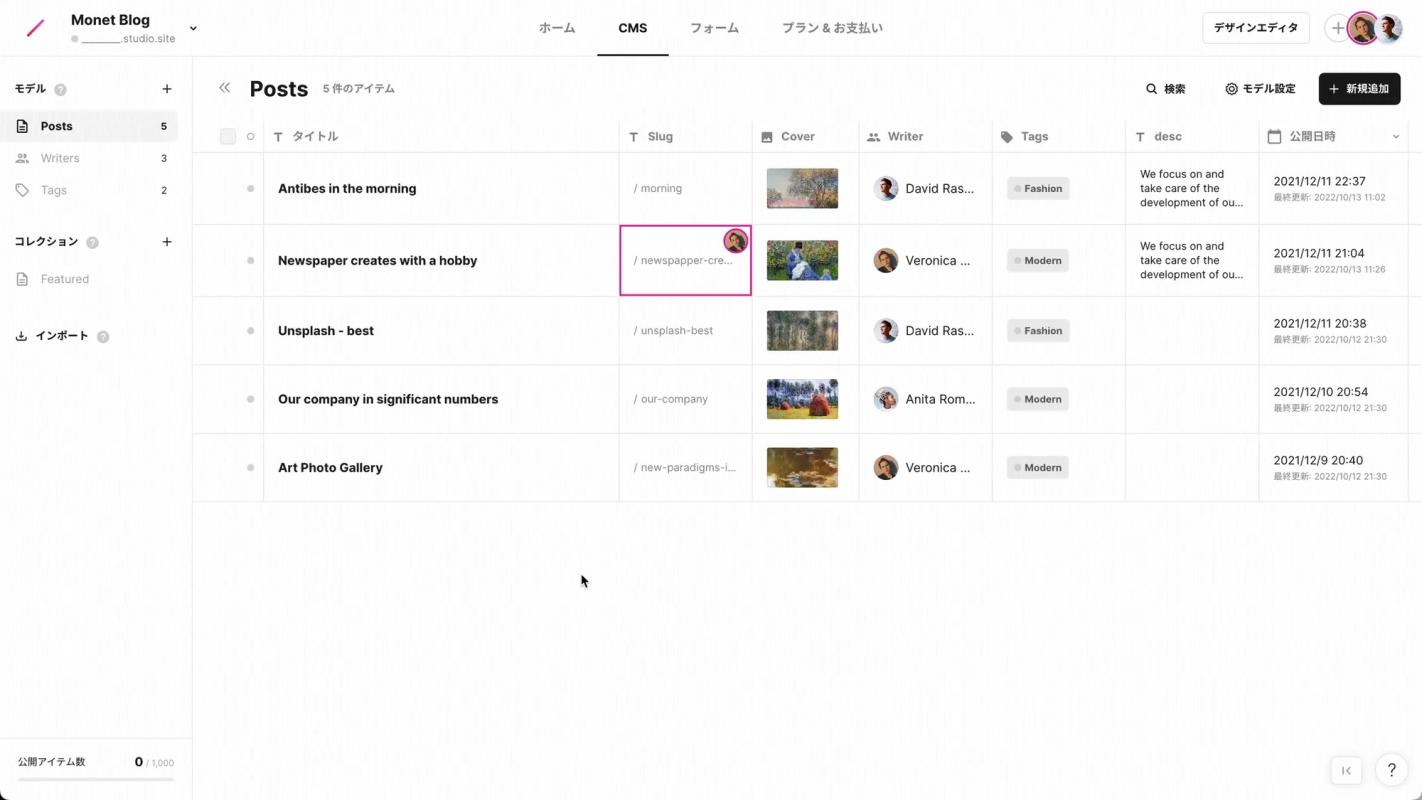The height and width of the screenshot is (800, 1422).
Task: Open cover thumbnail for Antibes in the morning
Action: [802, 189]
